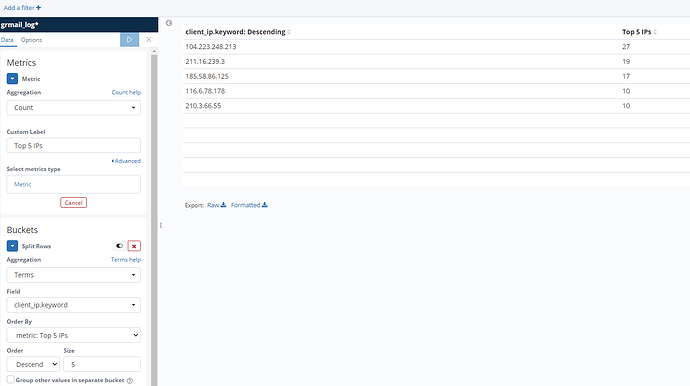Open the Terms aggregation dropdown

point(73,275)
